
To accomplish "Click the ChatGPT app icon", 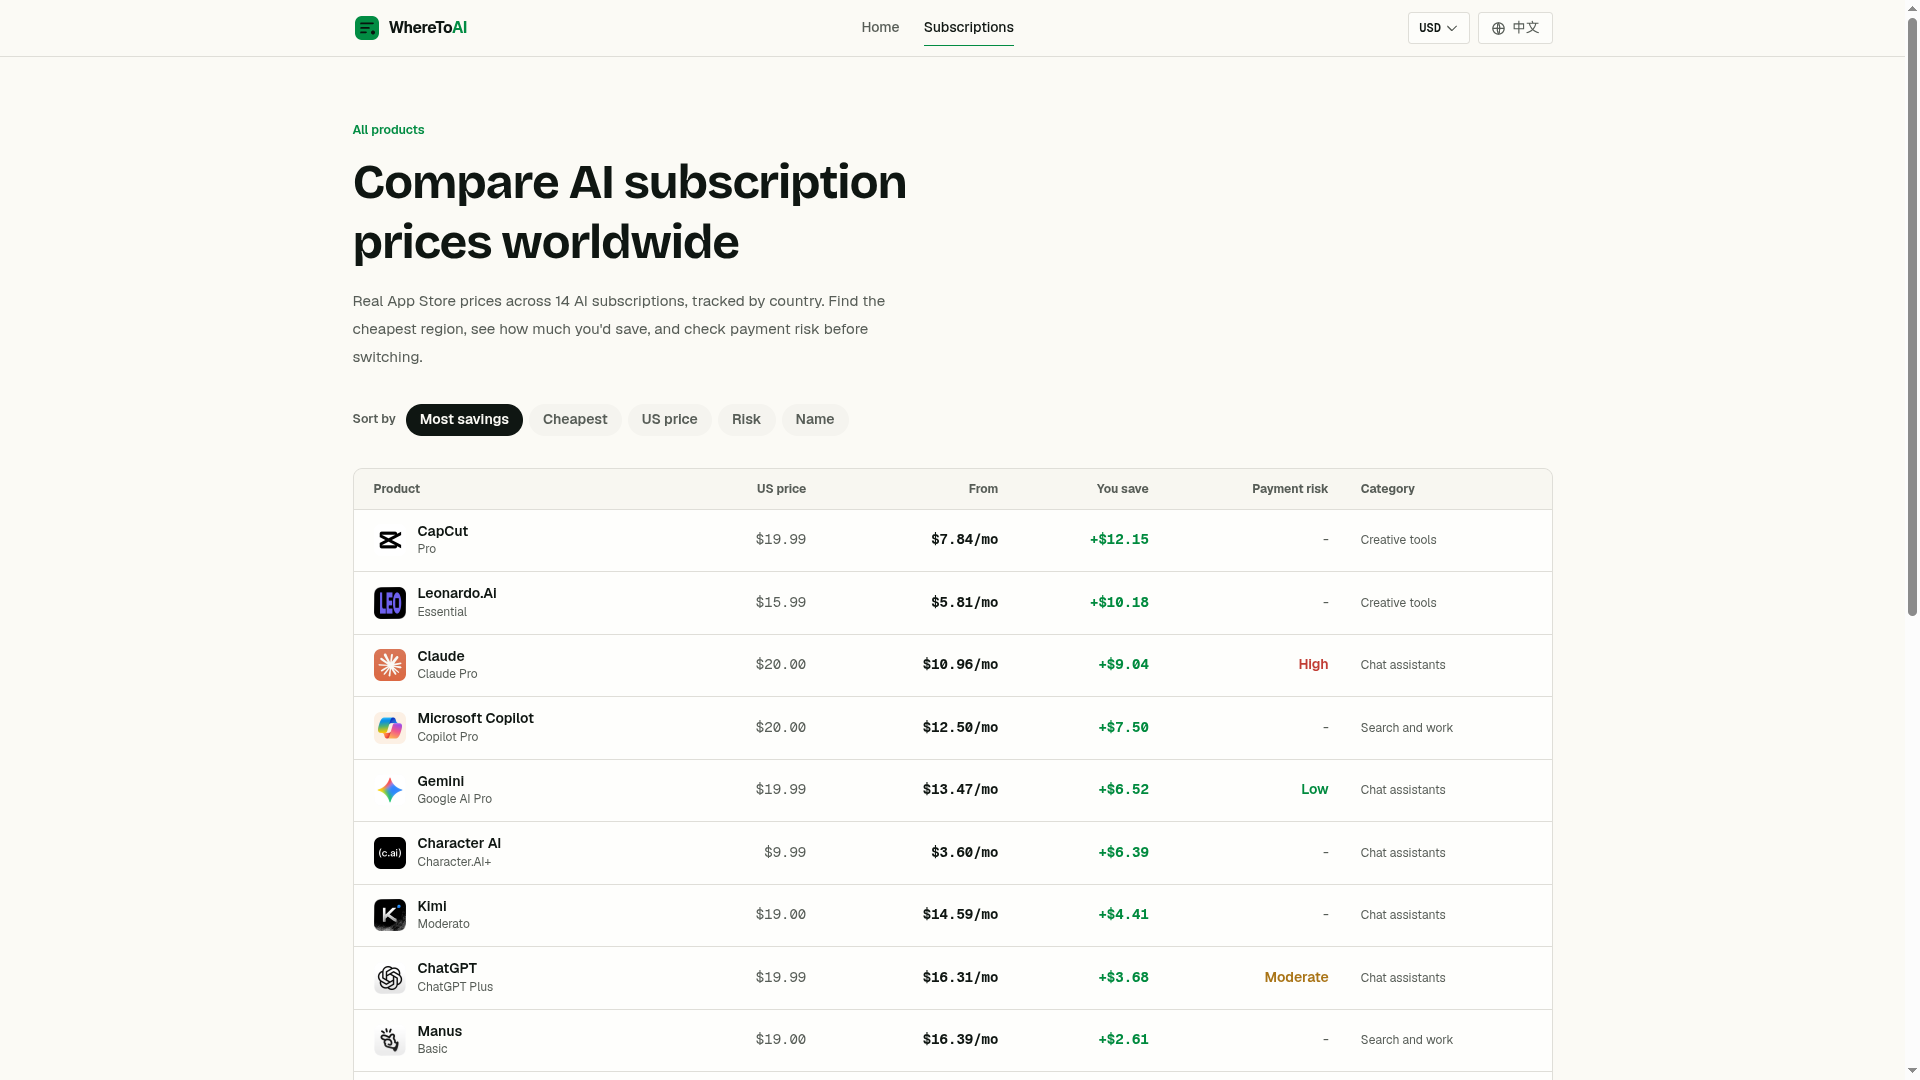I will pos(390,978).
